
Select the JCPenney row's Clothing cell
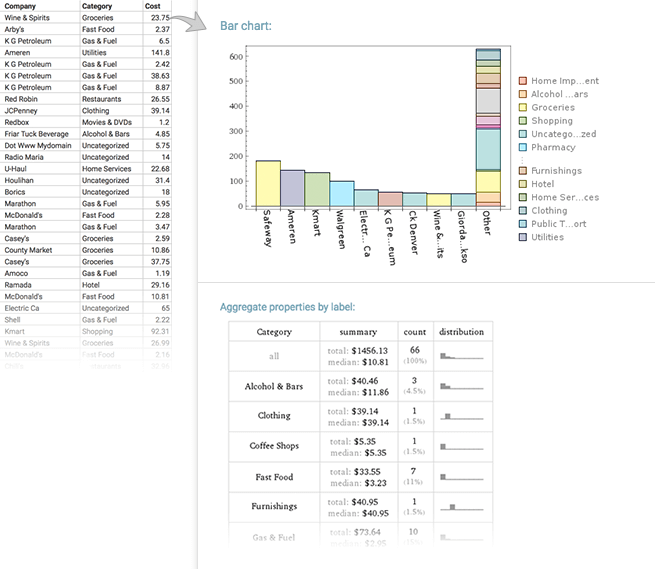click(97, 112)
